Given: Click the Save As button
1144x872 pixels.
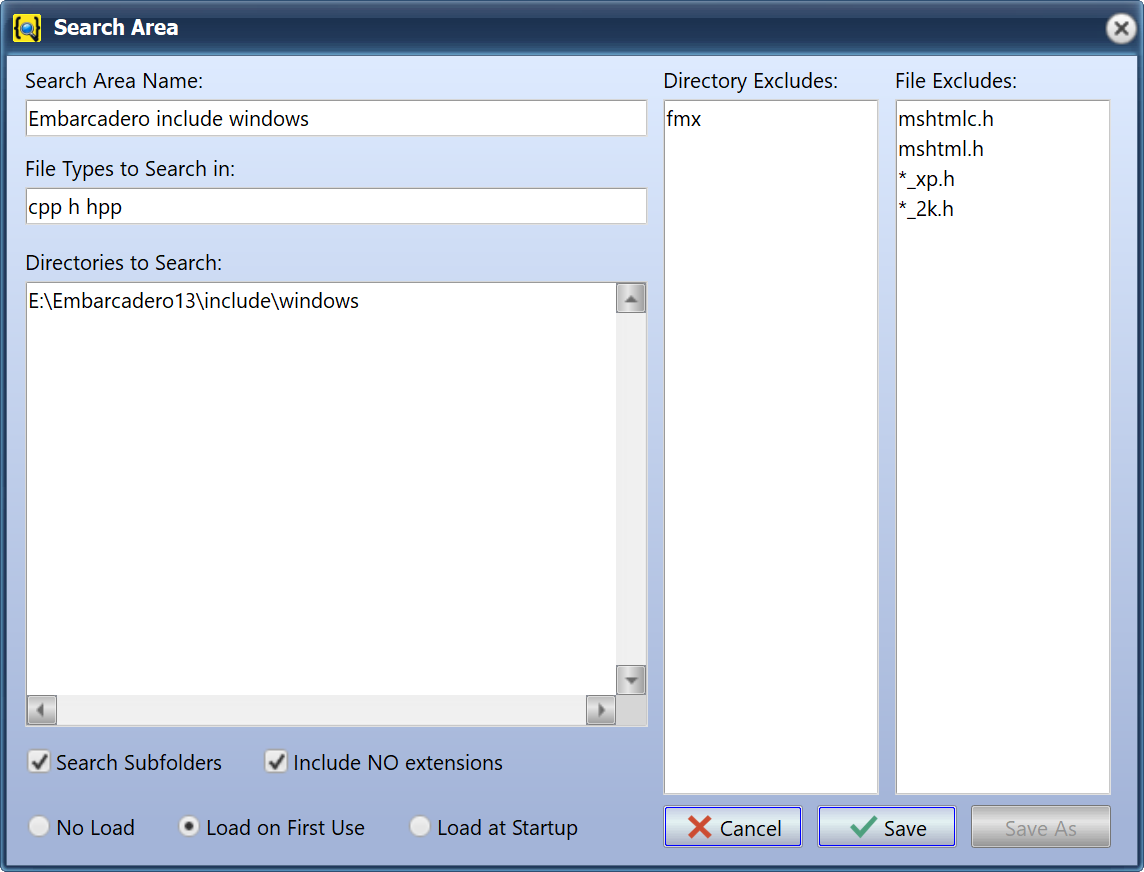Looking at the screenshot, I should point(1040,827).
